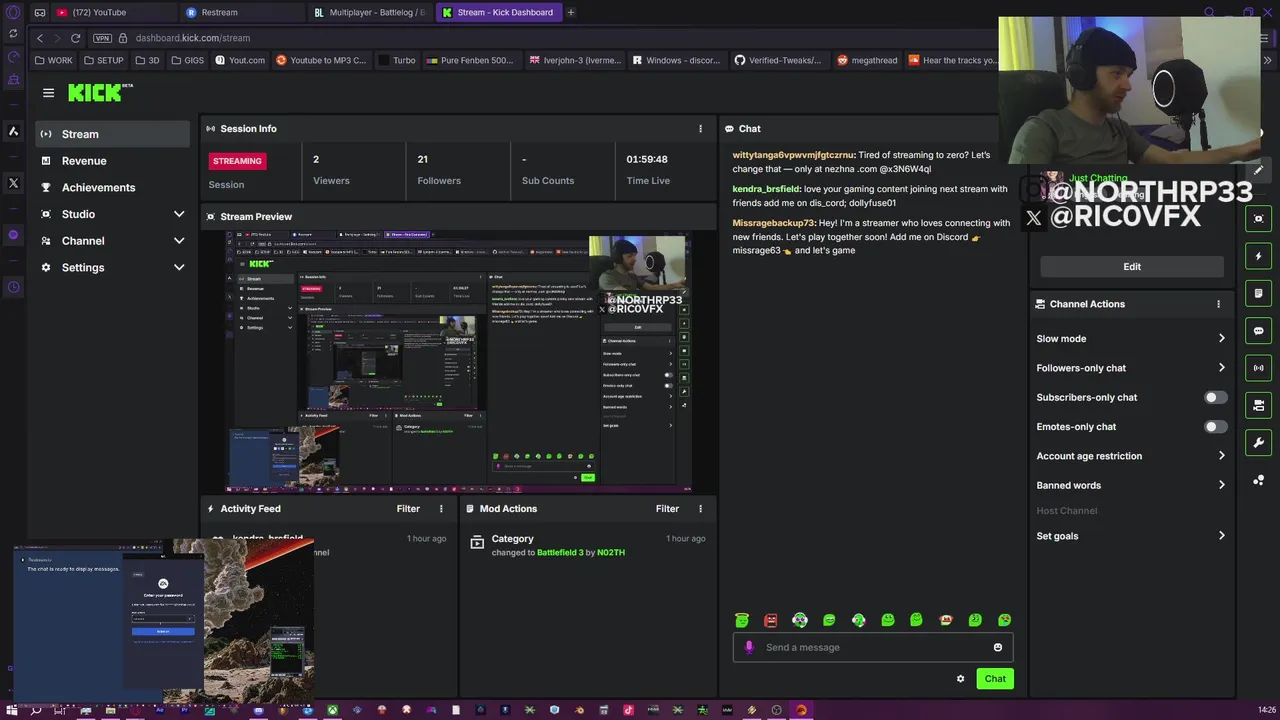Click the chat bubble icon on right toolbar
1280x720 pixels.
(x=1258, y=330)
